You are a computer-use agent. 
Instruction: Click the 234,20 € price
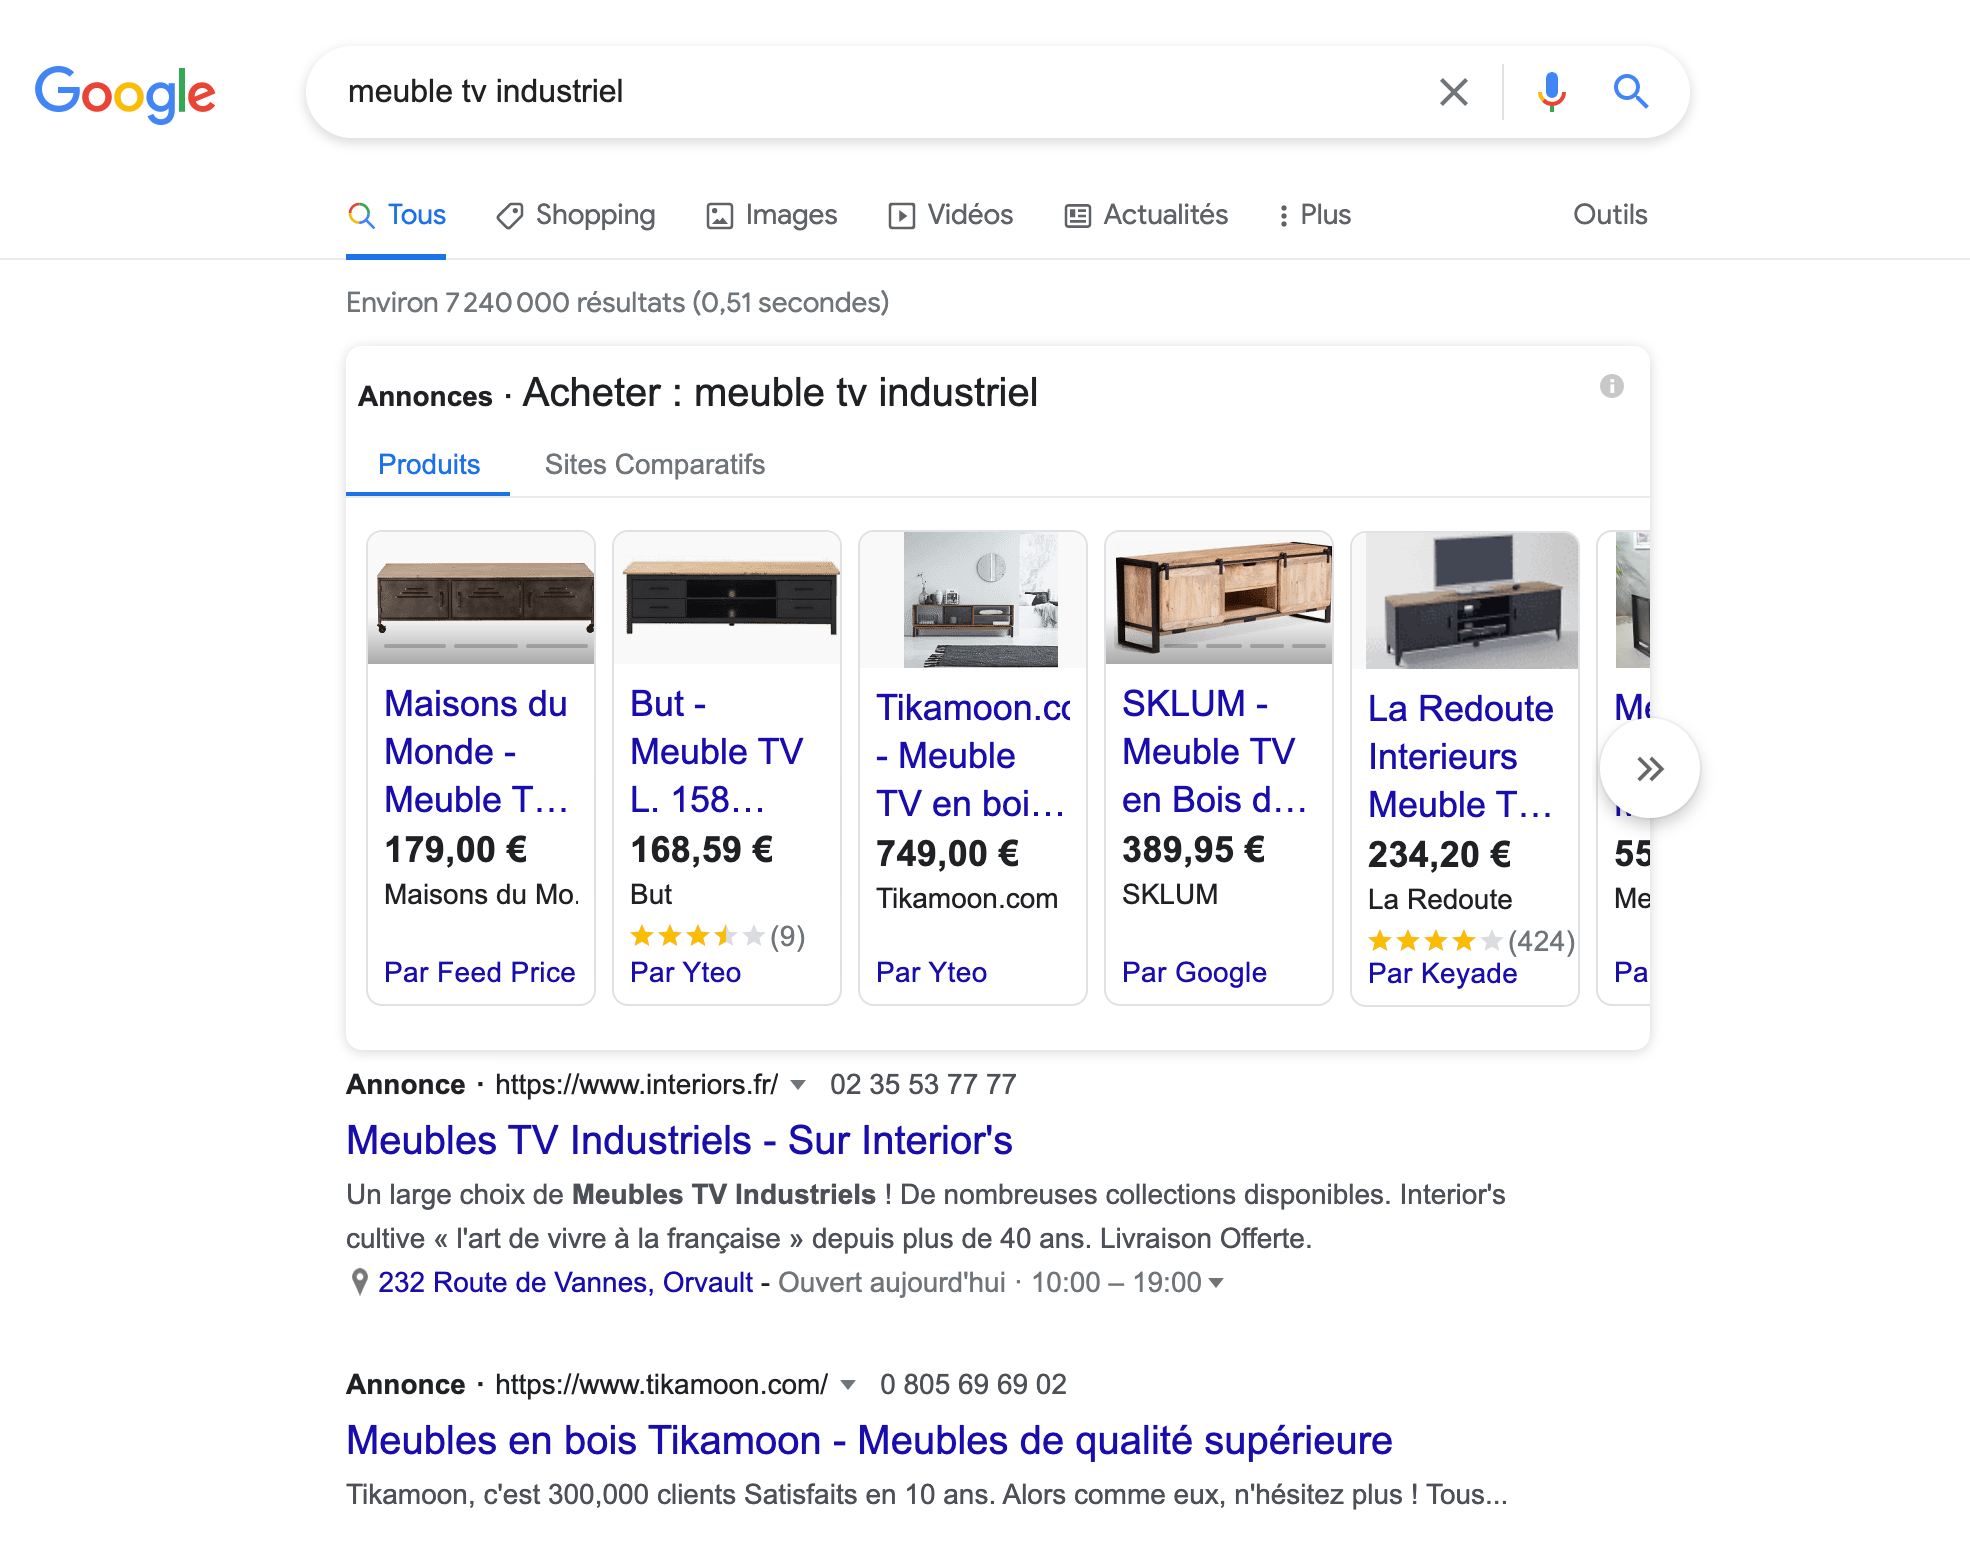[1440, 855]
